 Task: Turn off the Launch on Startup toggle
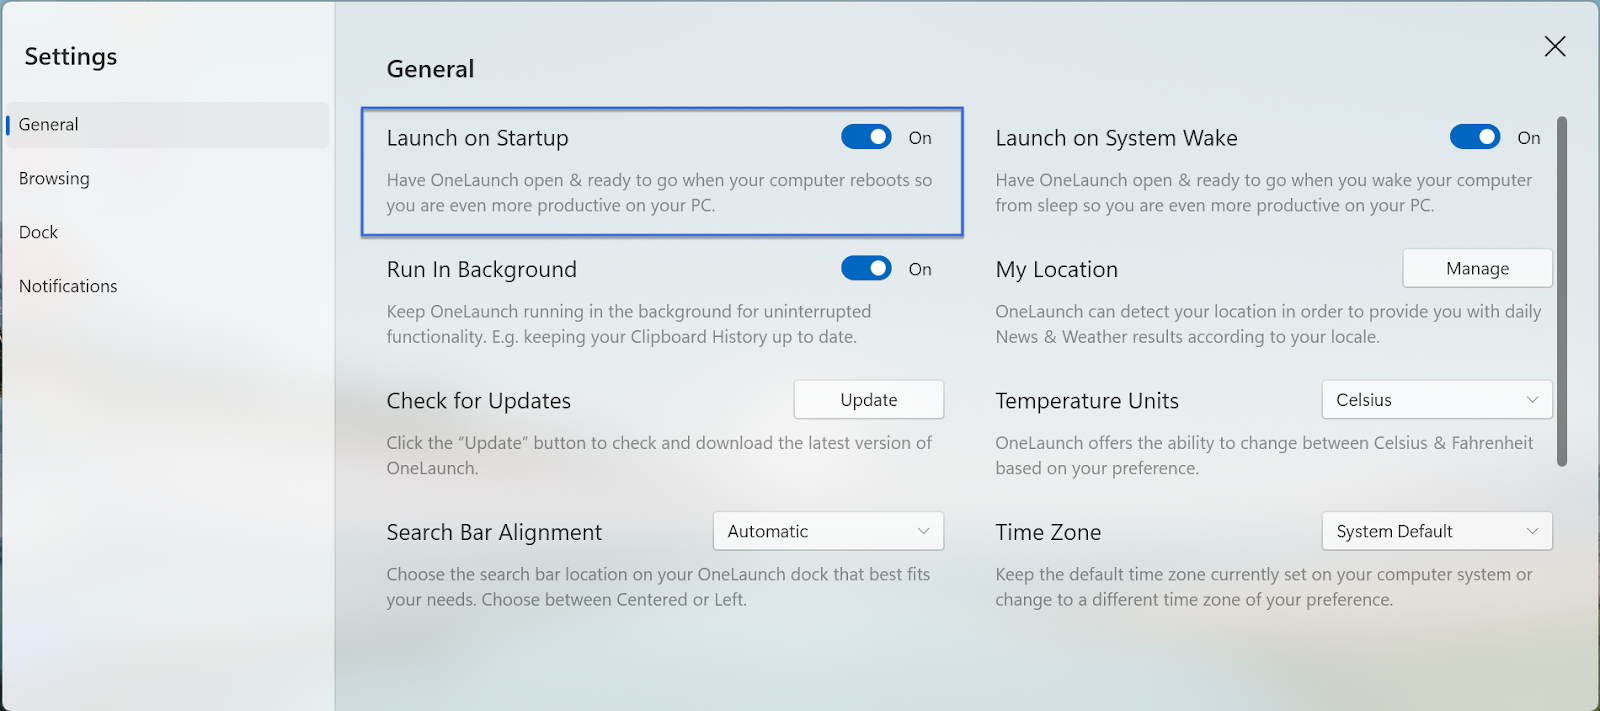866,137
